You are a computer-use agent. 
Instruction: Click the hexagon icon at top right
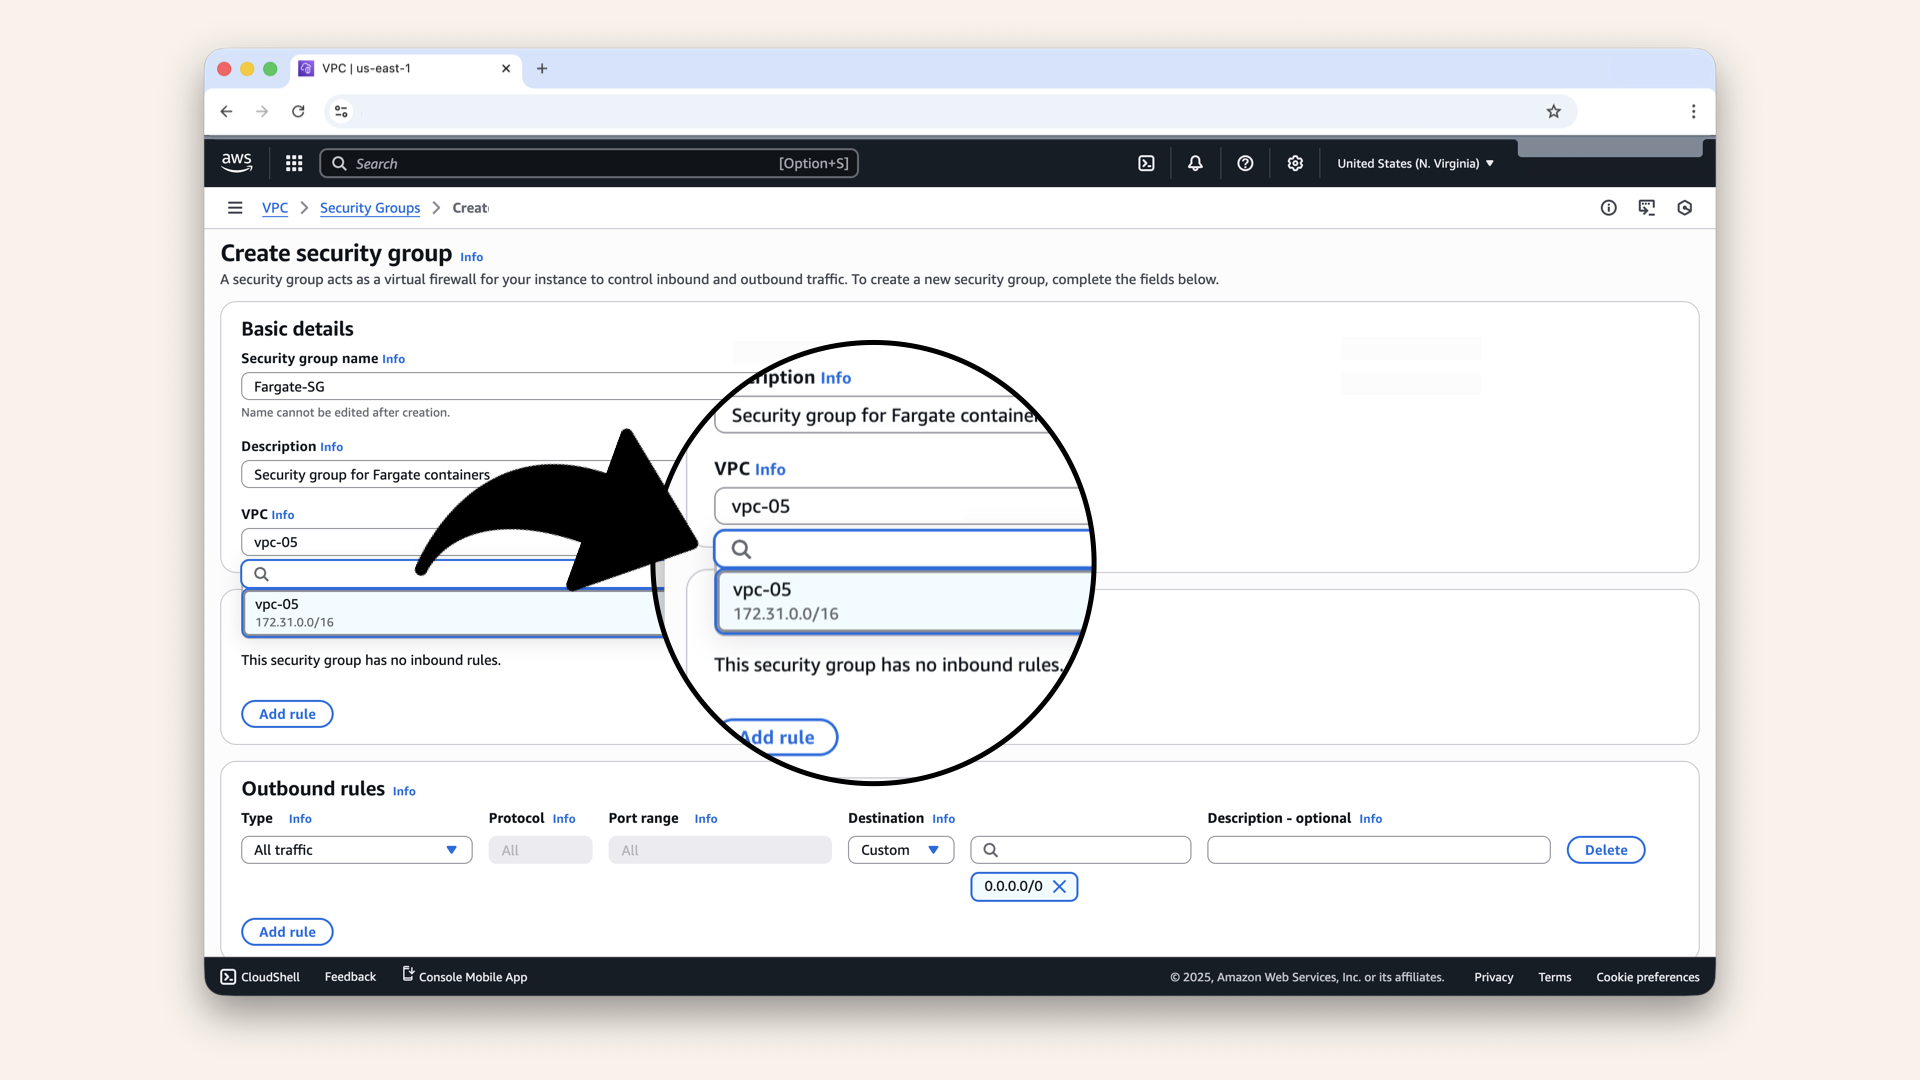click(x=1684, y=207)
